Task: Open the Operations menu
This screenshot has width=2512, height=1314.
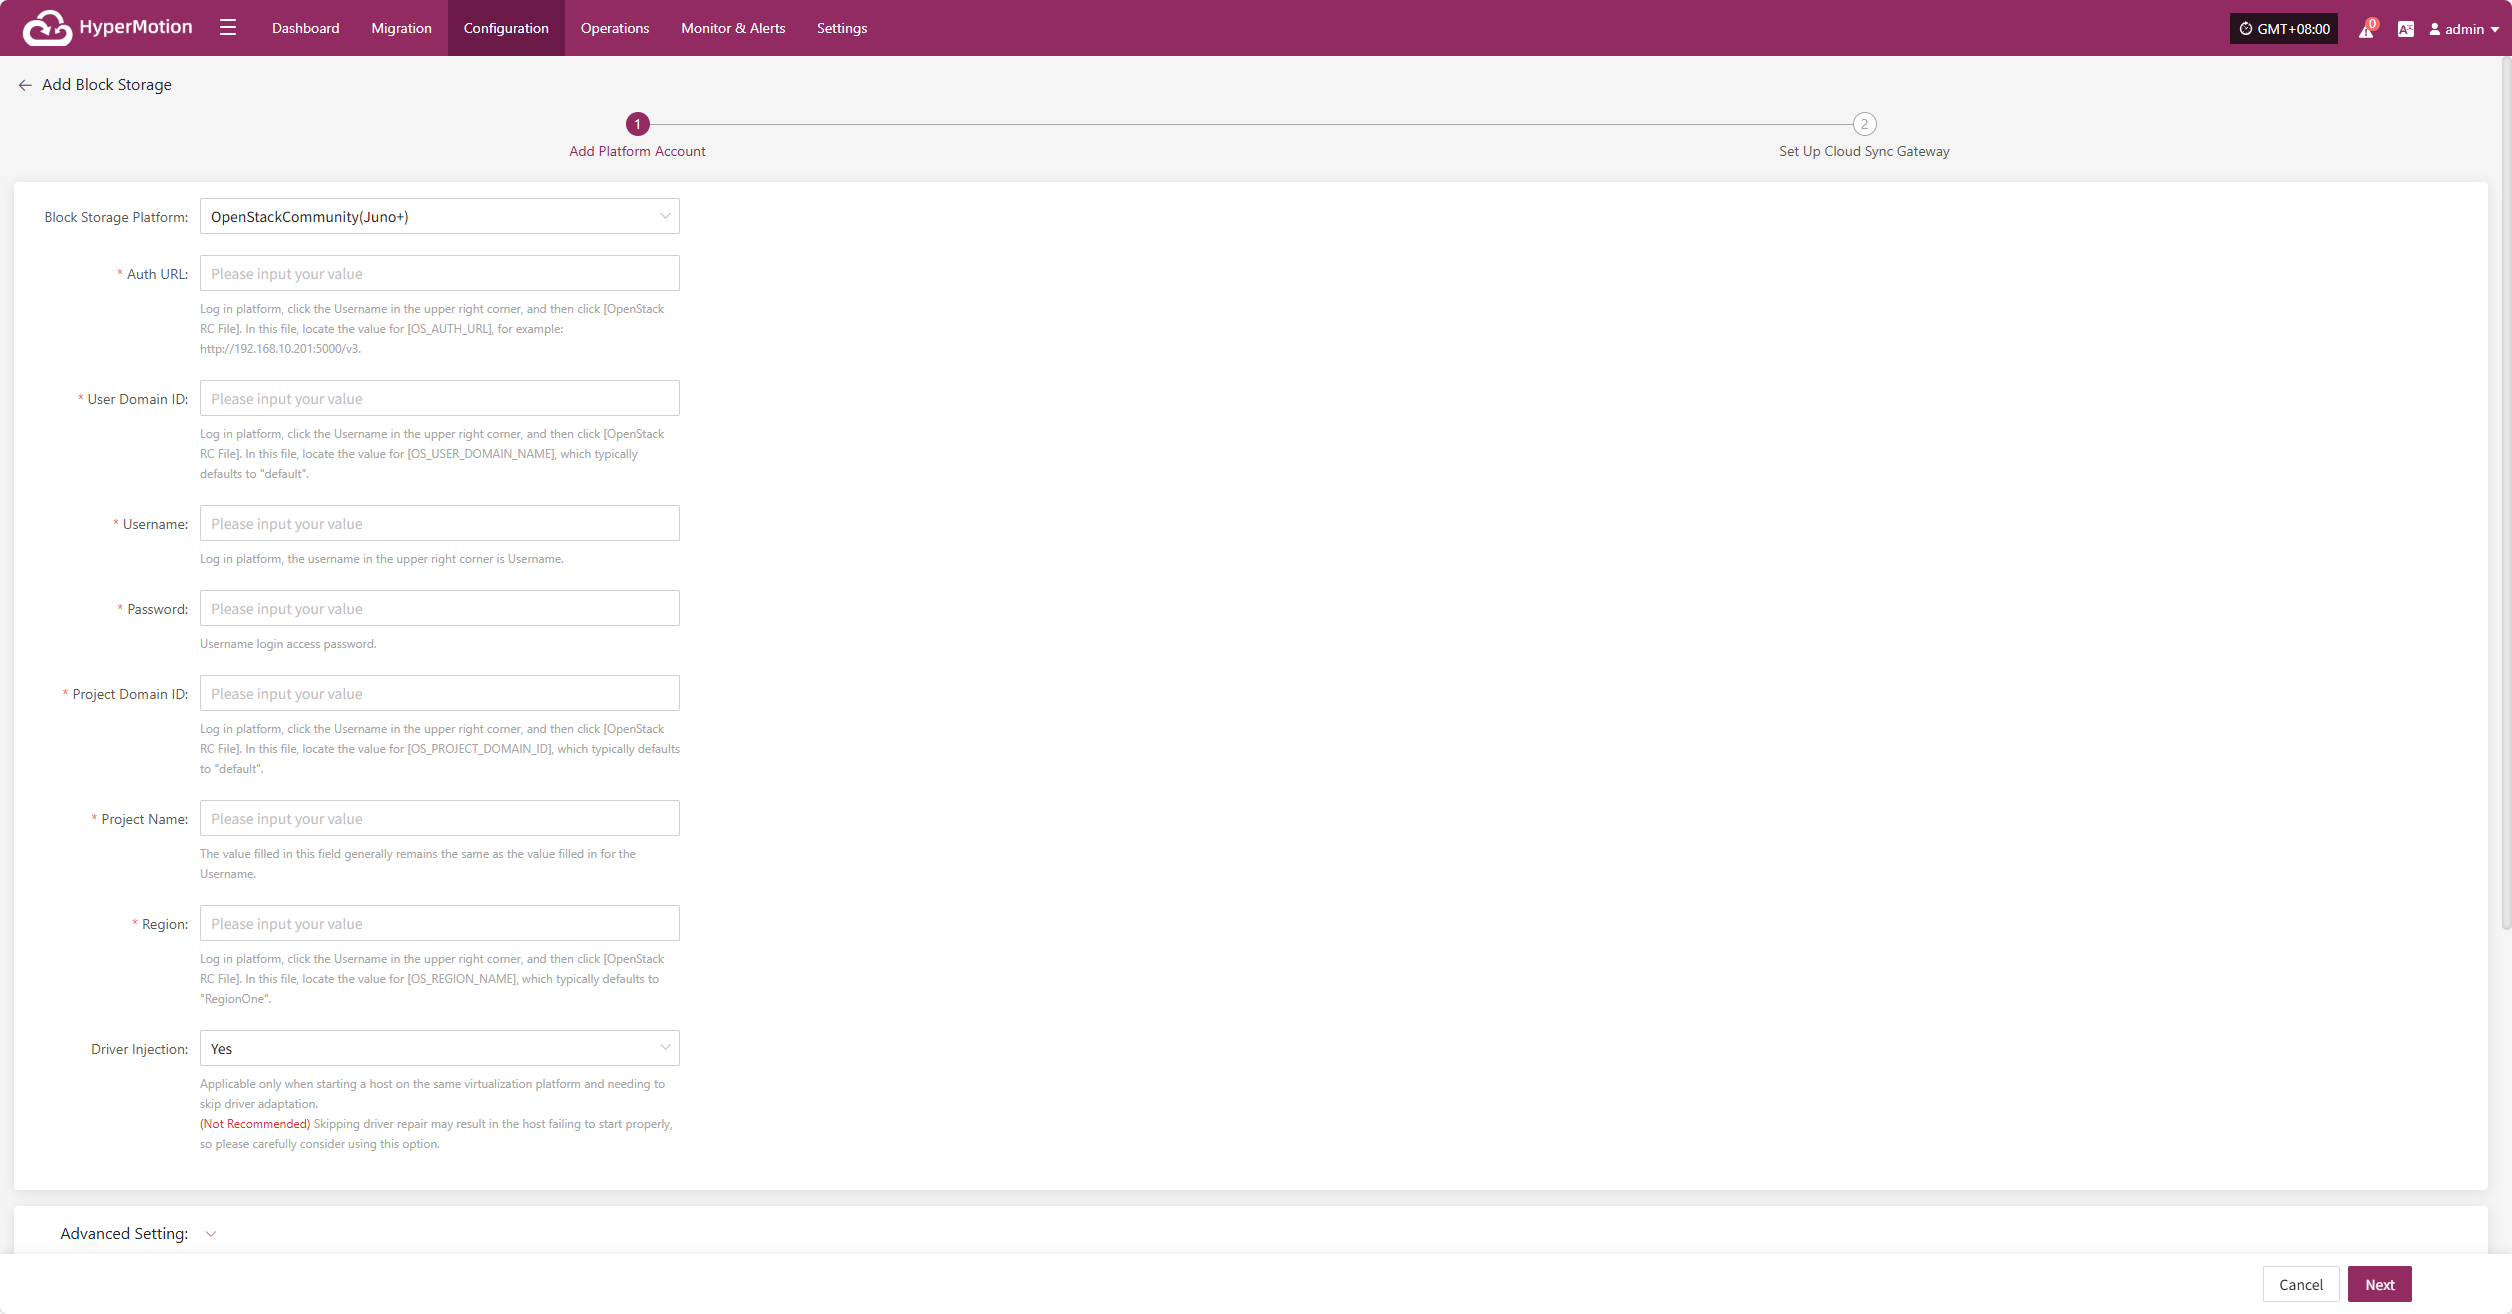Action: [615, 28]
